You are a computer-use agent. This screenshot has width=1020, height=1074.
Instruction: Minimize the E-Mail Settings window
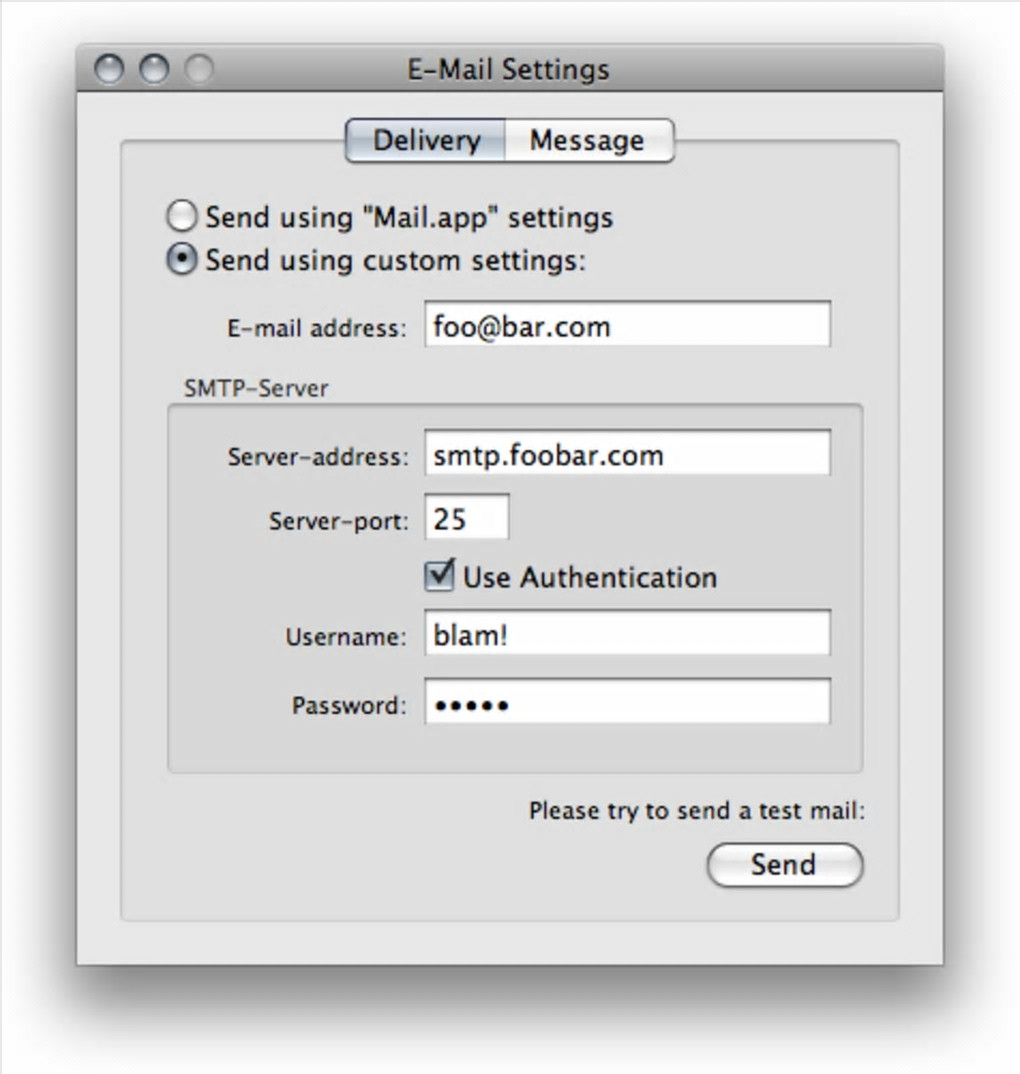click(x=154, y=69)
